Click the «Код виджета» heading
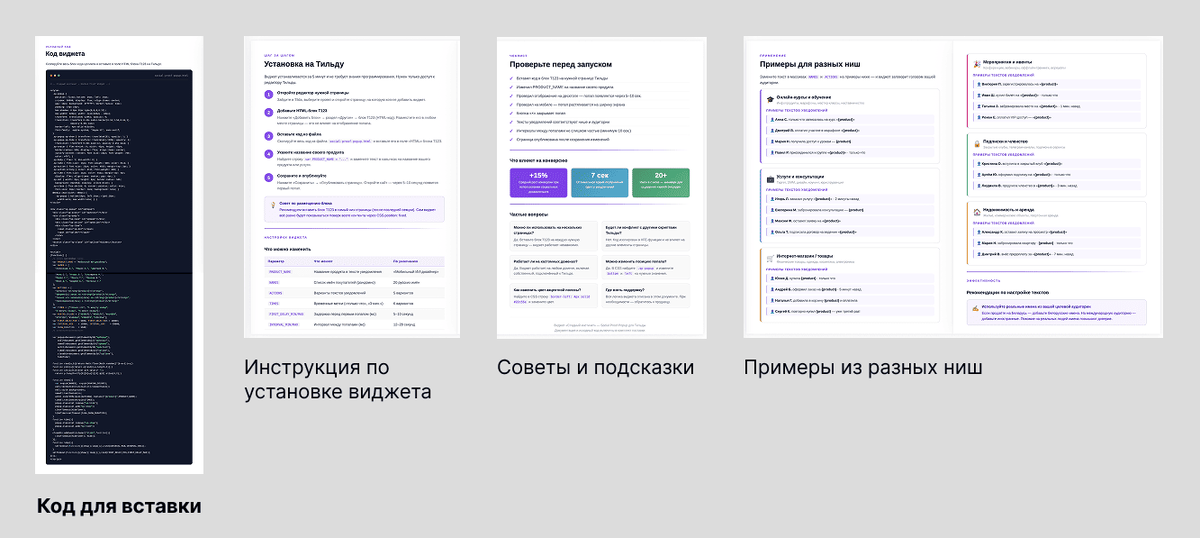 coord(64,54)
